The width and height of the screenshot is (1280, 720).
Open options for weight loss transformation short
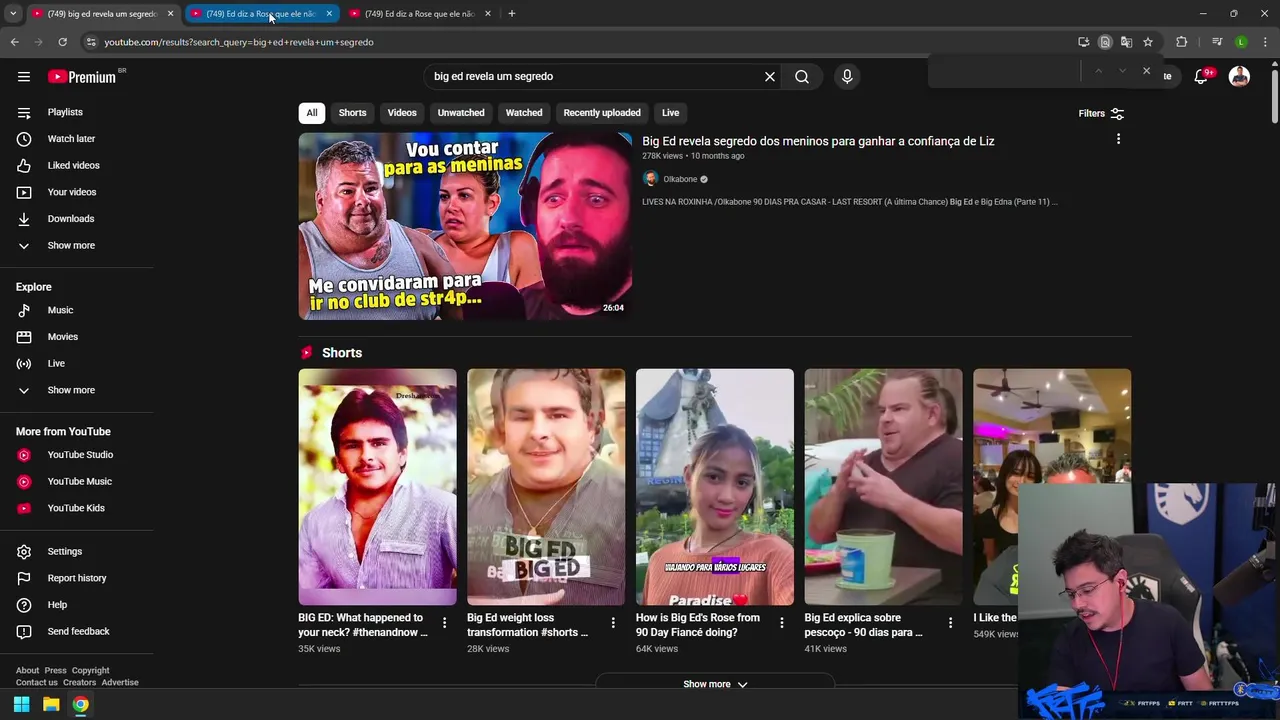[613, 623]
